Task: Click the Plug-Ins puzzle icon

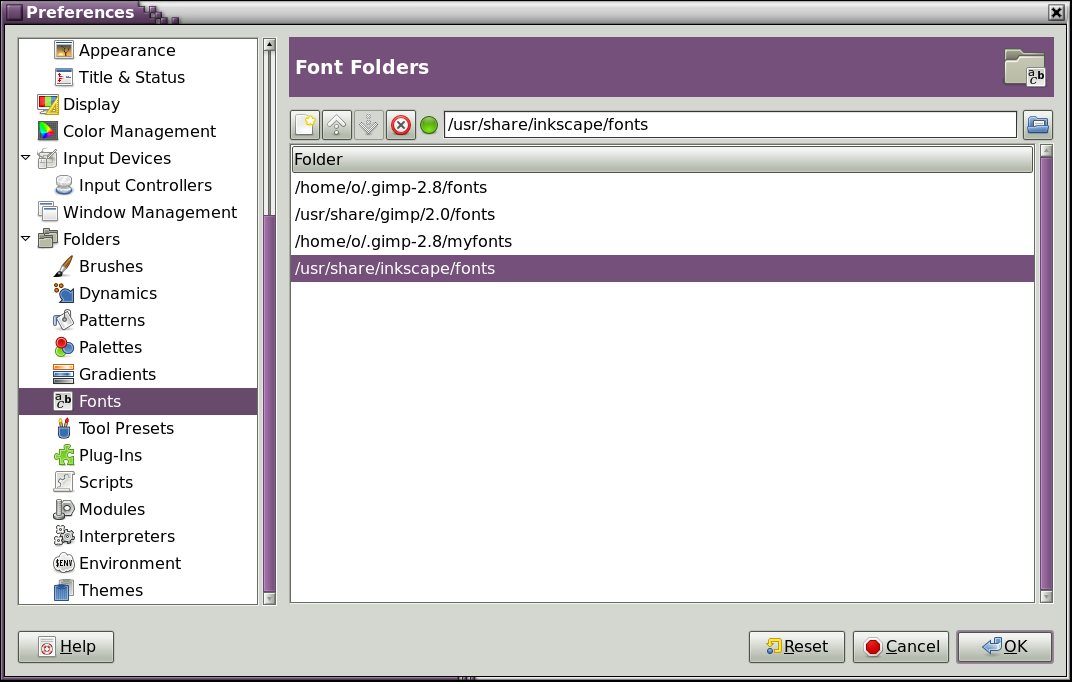Action: point(64,455)
